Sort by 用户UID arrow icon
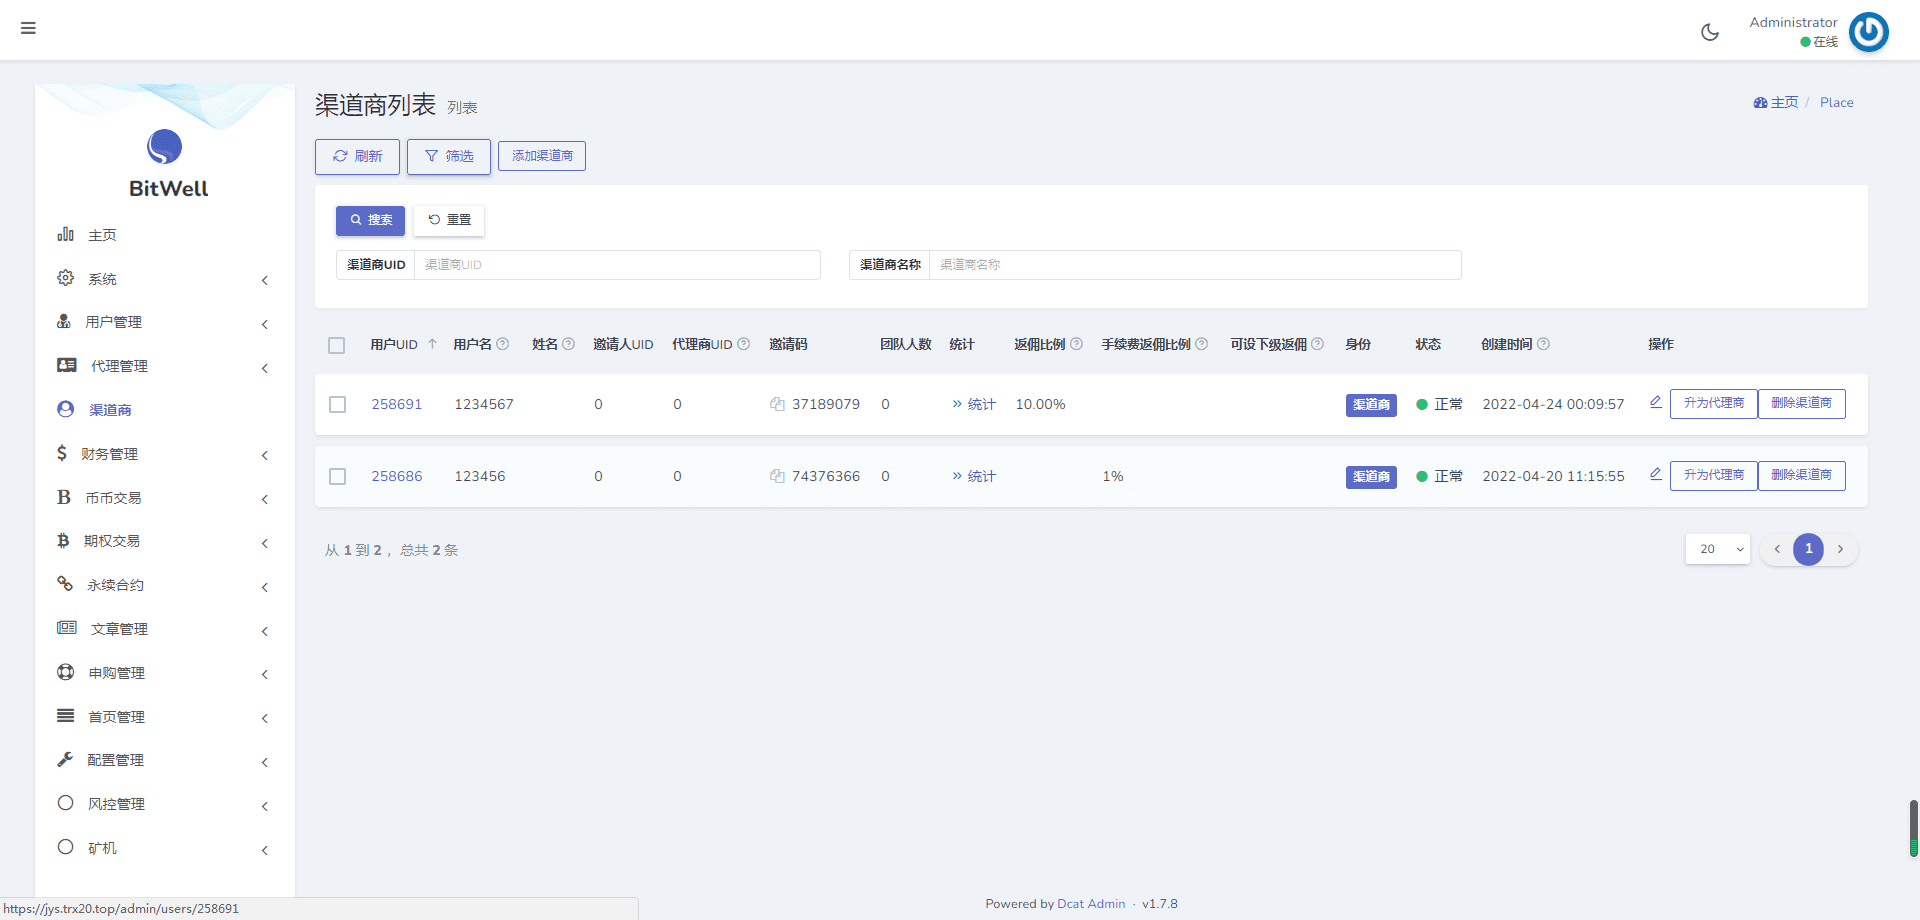1920x920 pixels. 432,344
